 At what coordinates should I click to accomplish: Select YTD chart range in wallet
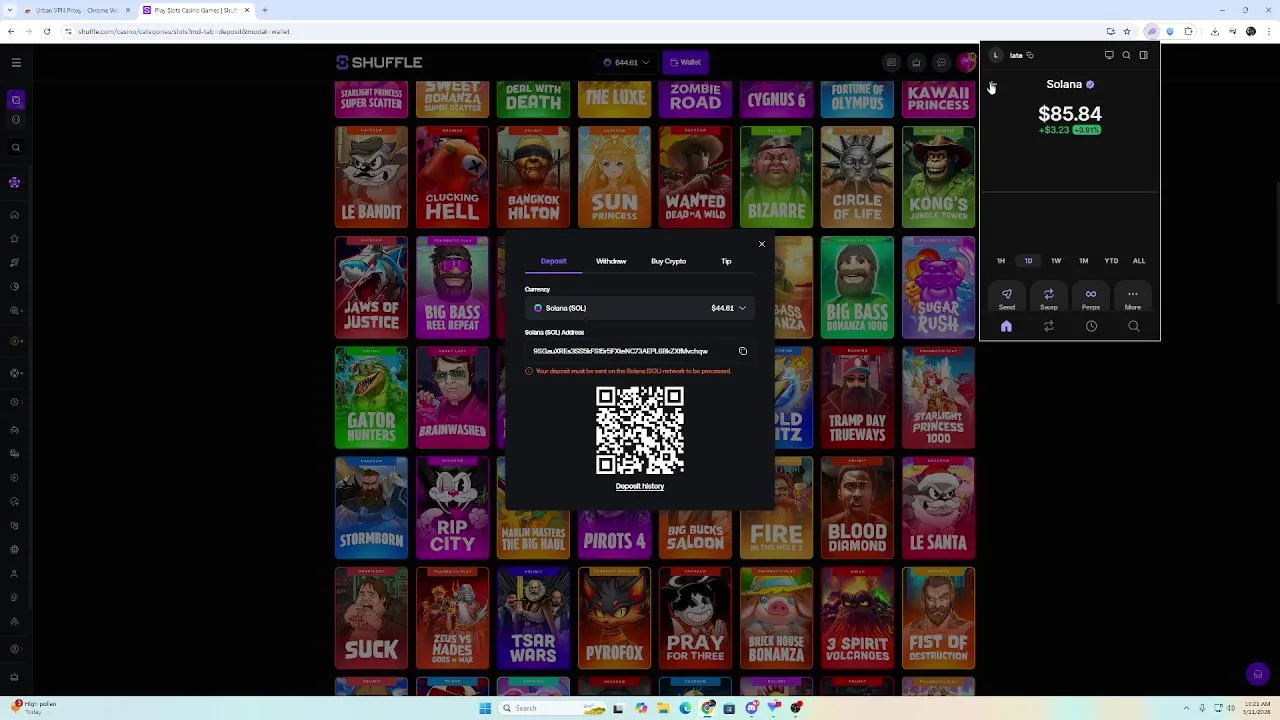(x=1111, y=261)
